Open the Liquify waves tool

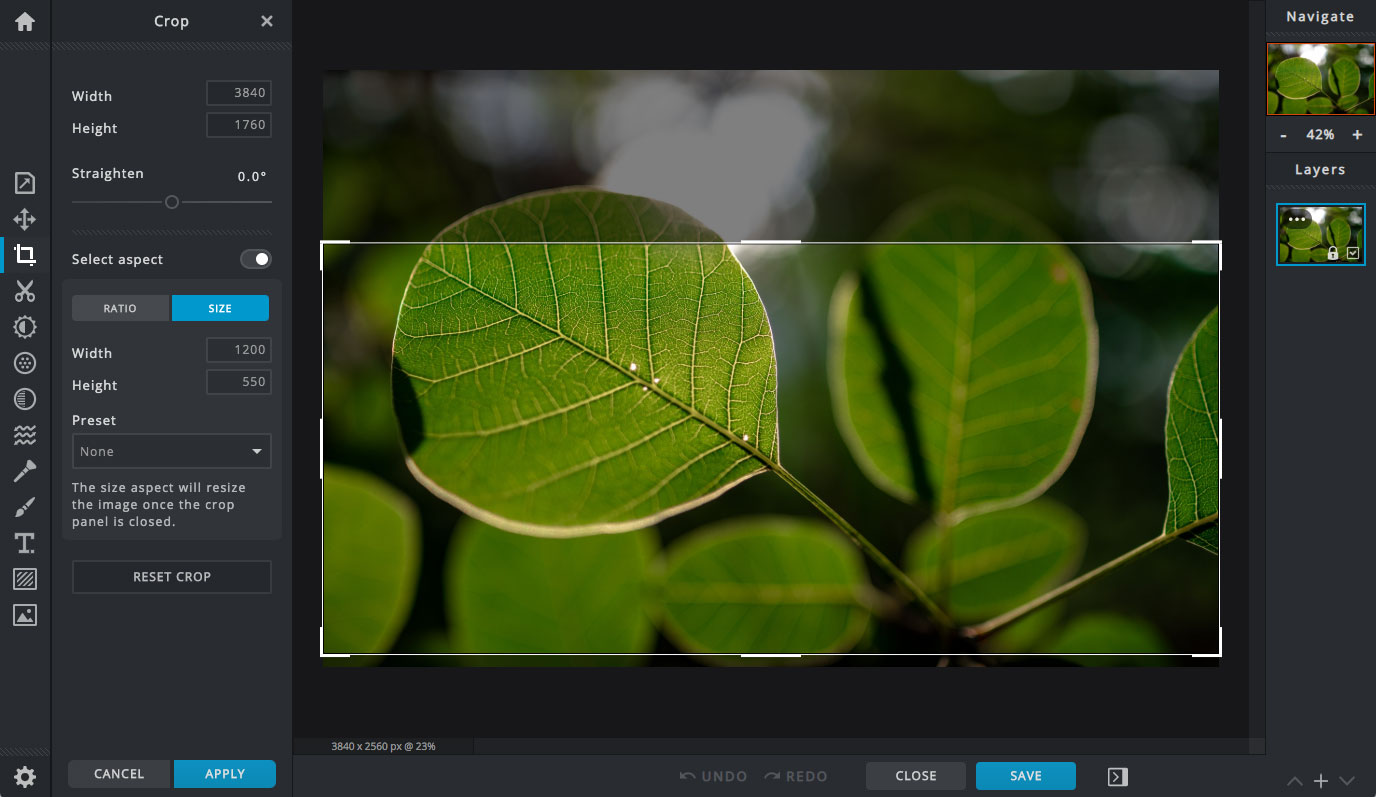[x=25, y=435]
